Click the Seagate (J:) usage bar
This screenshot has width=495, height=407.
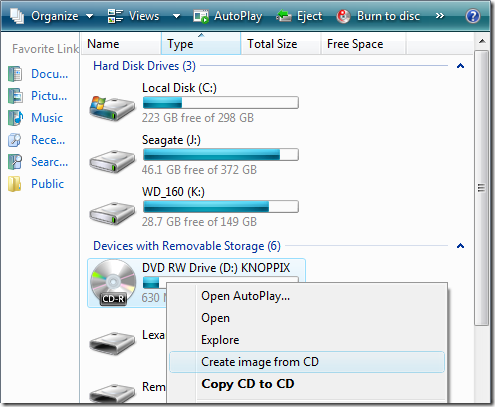coord(221,155)
